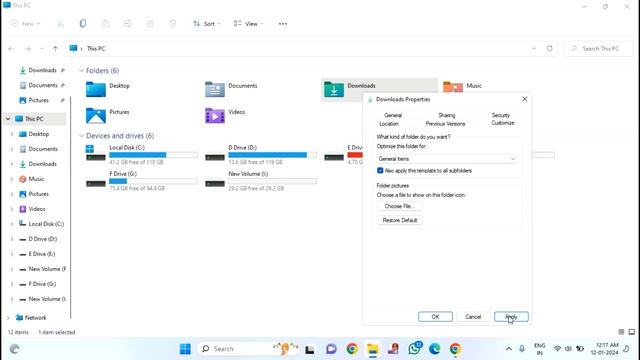The width and height of the screenshot is (640, 360).
Task: Click the Paste toolbar icon
Action: pos(105,24)
